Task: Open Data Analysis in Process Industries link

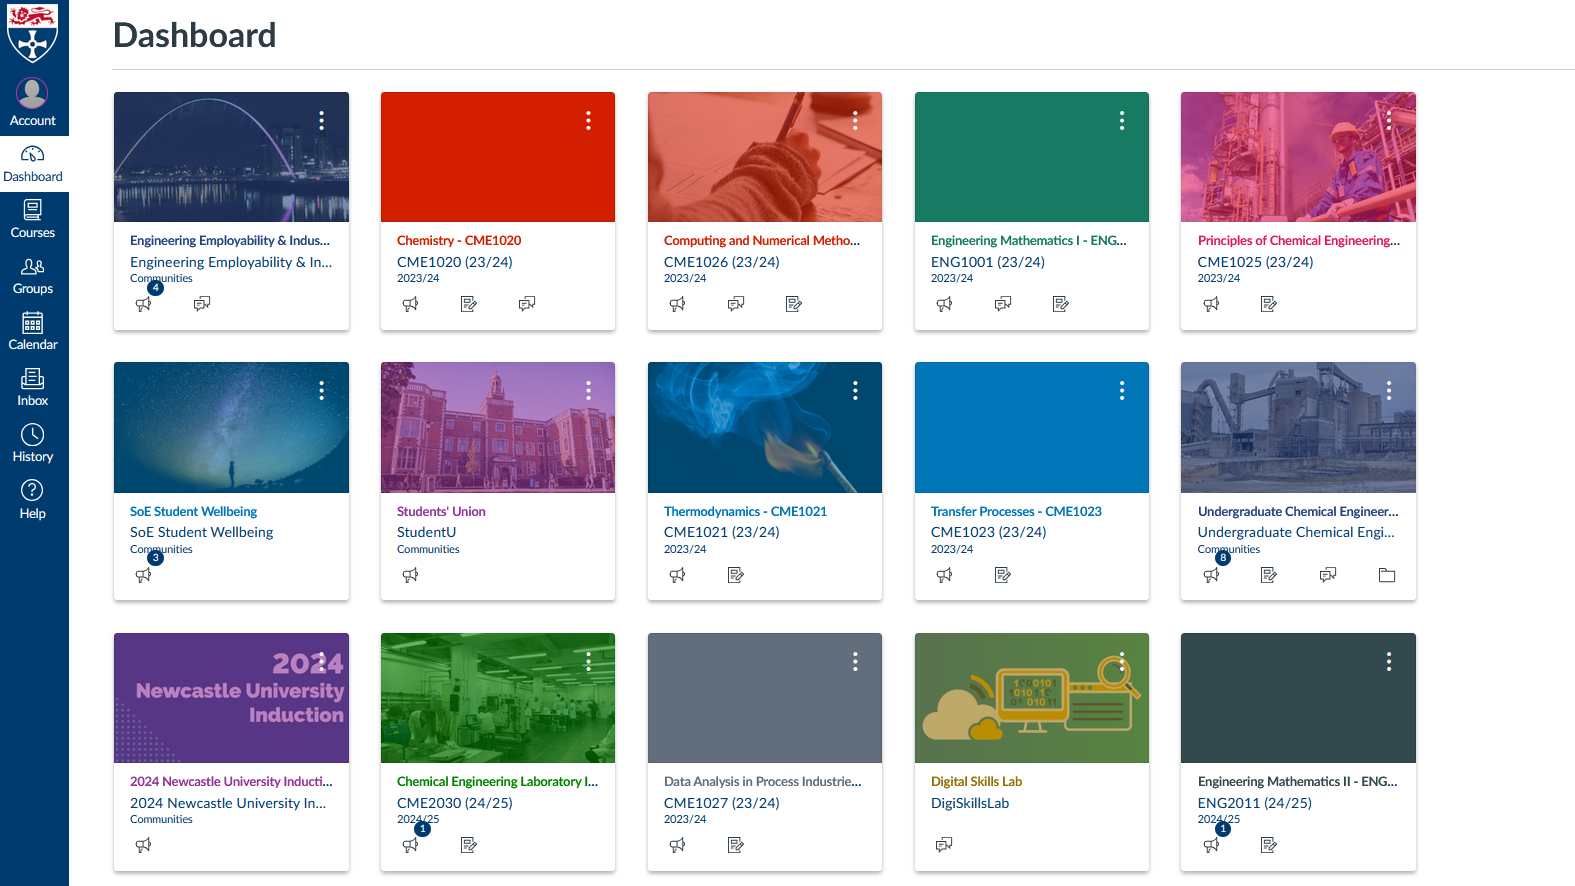Action: (762, 782)
